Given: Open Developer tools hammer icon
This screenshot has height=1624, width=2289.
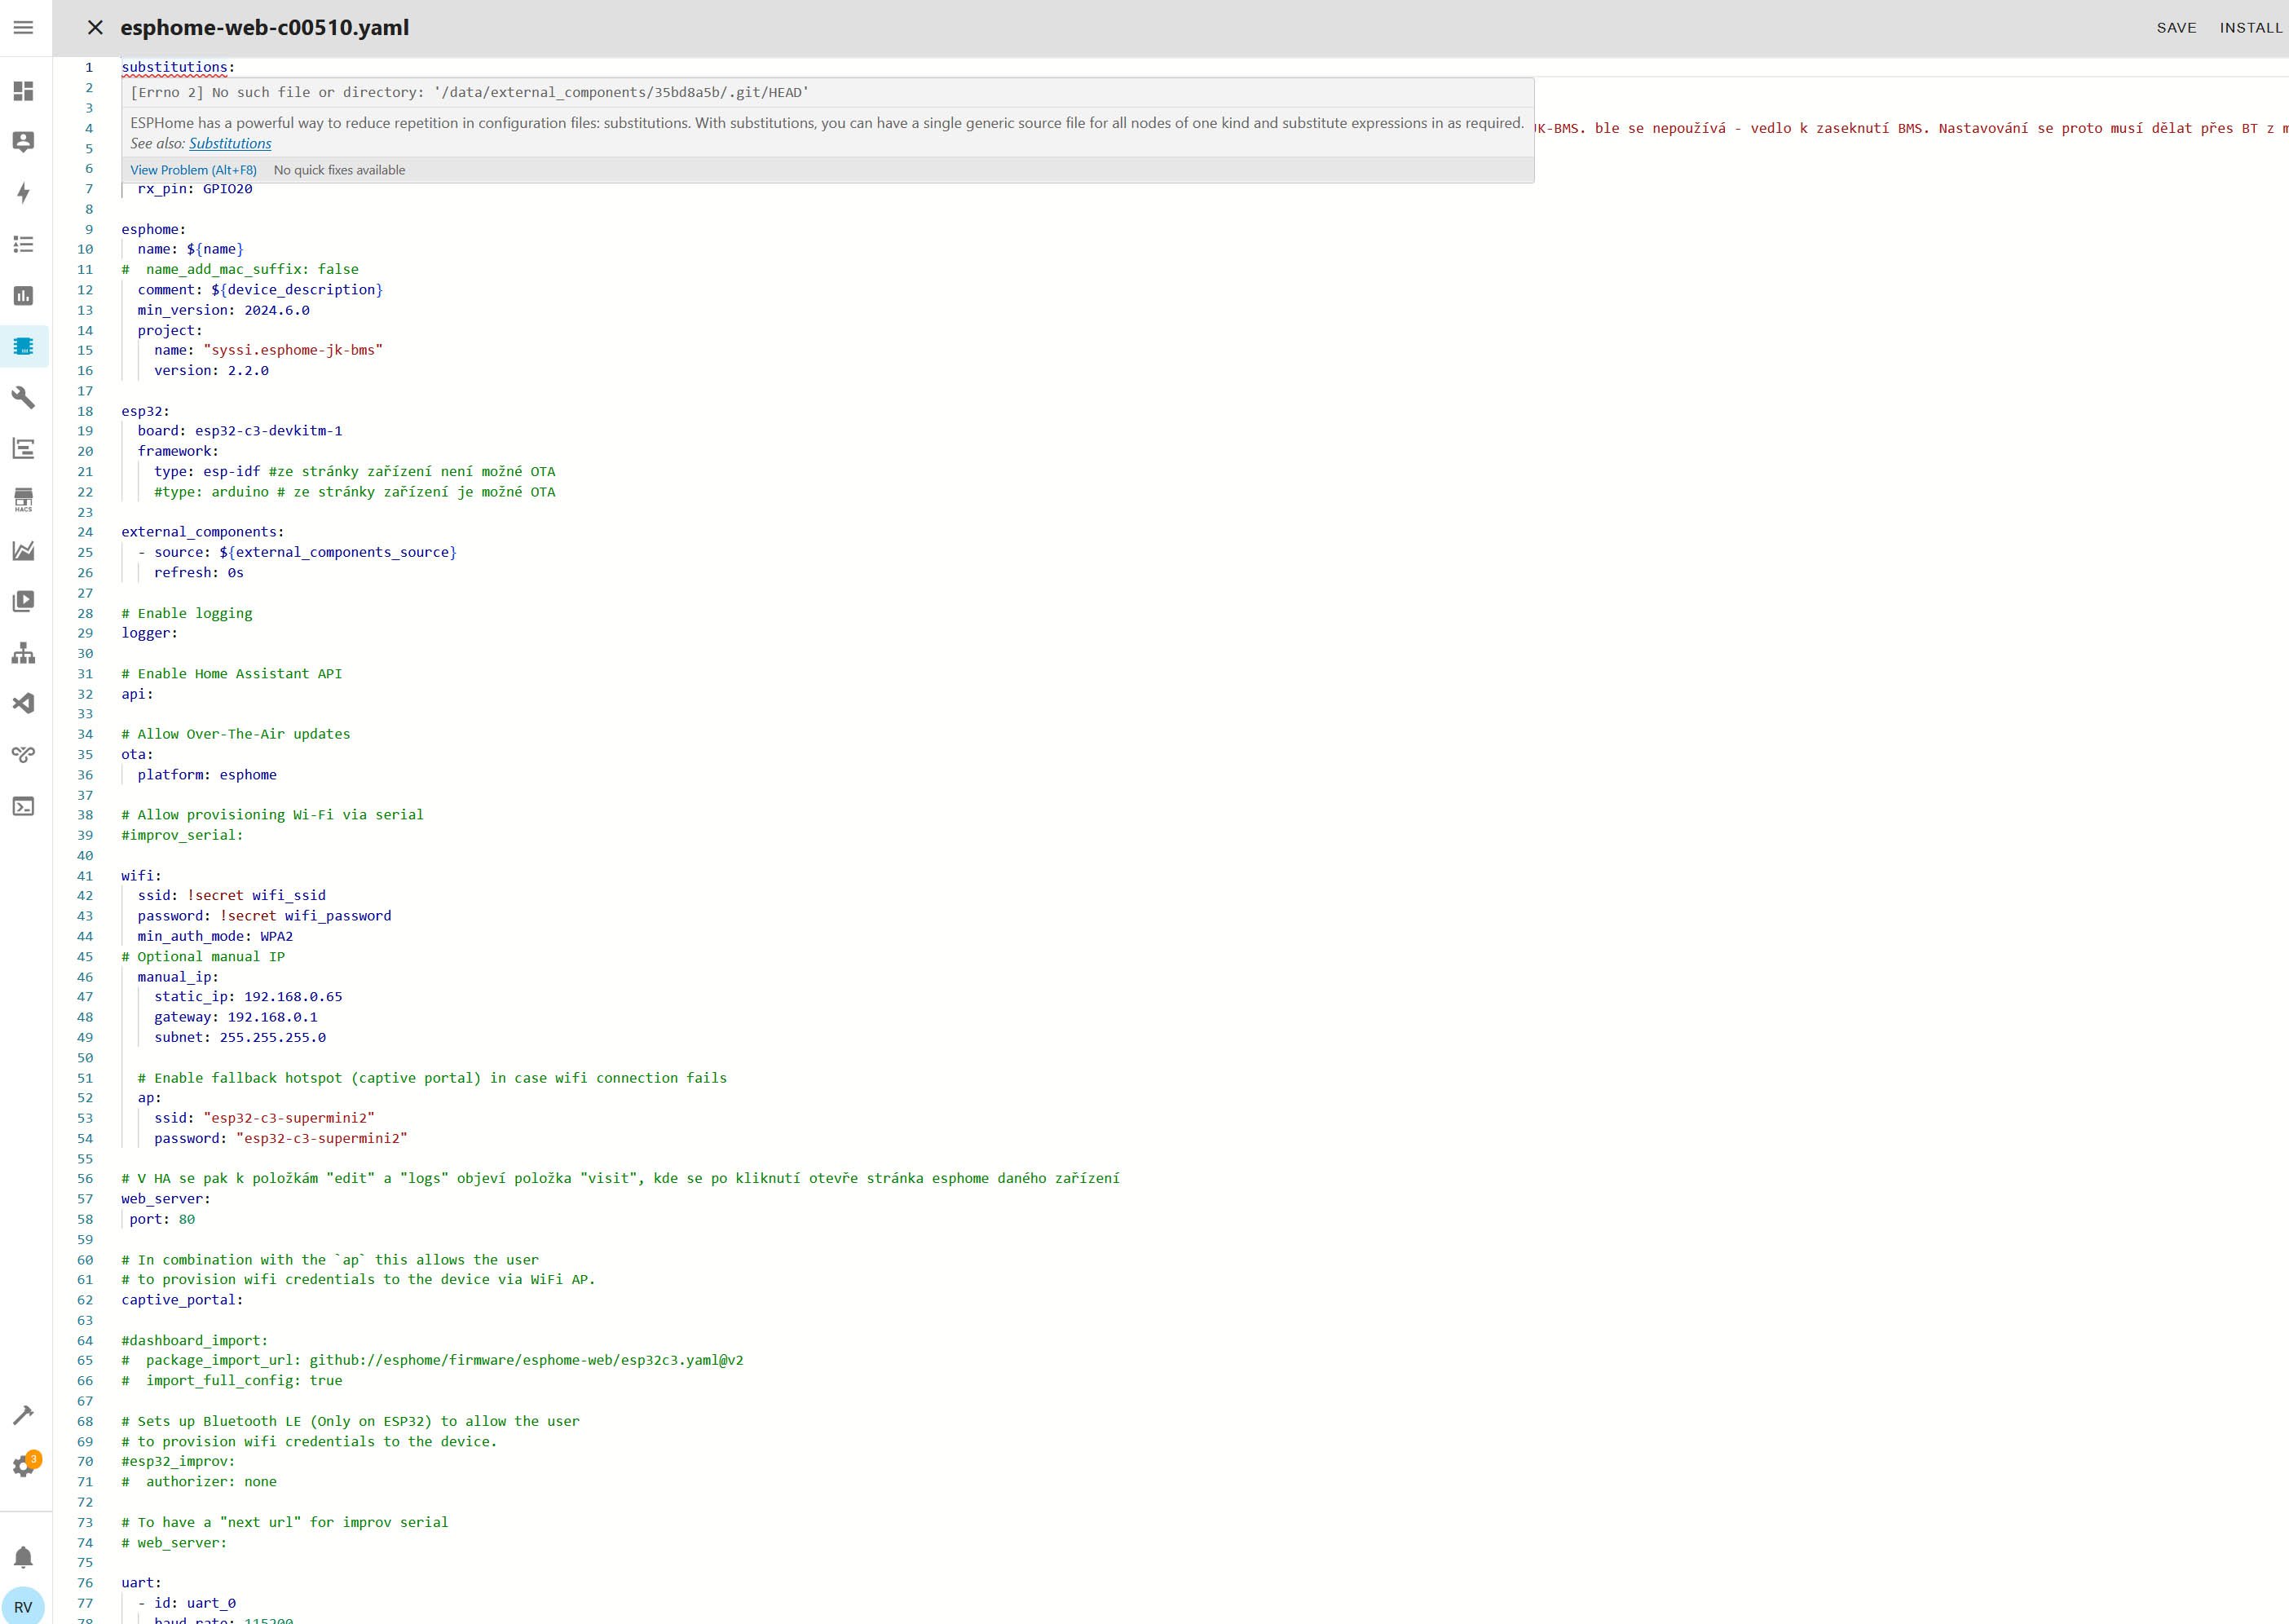Looking at the screenshot, I should click(23, 1414).
